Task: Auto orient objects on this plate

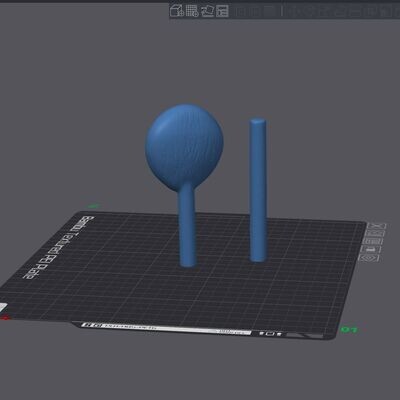Action: [x=375, y=234]
